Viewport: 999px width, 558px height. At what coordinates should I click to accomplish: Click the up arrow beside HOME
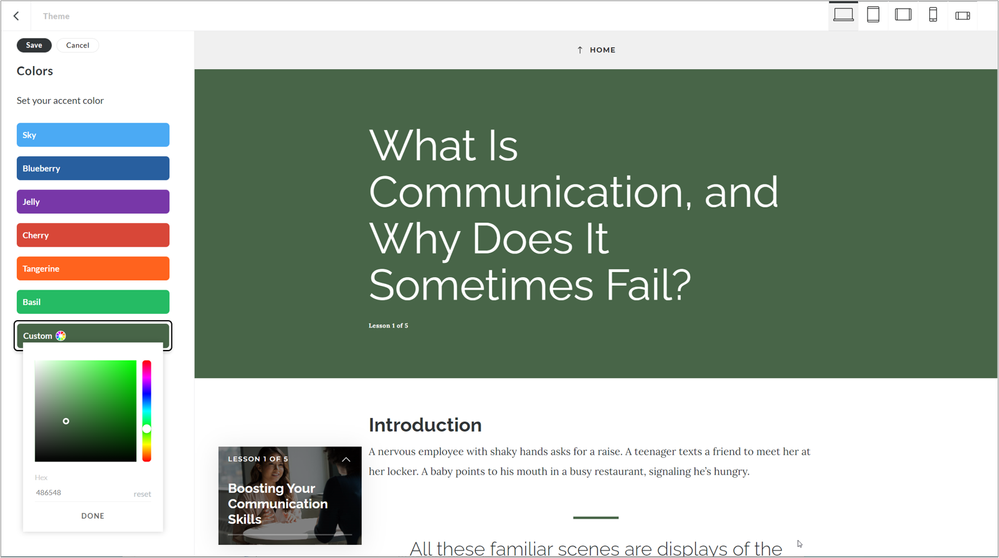(580, 50)
